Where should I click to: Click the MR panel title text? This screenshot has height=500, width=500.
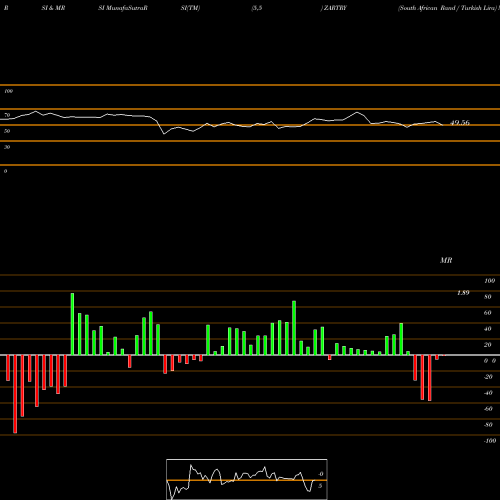coord(446,260)
